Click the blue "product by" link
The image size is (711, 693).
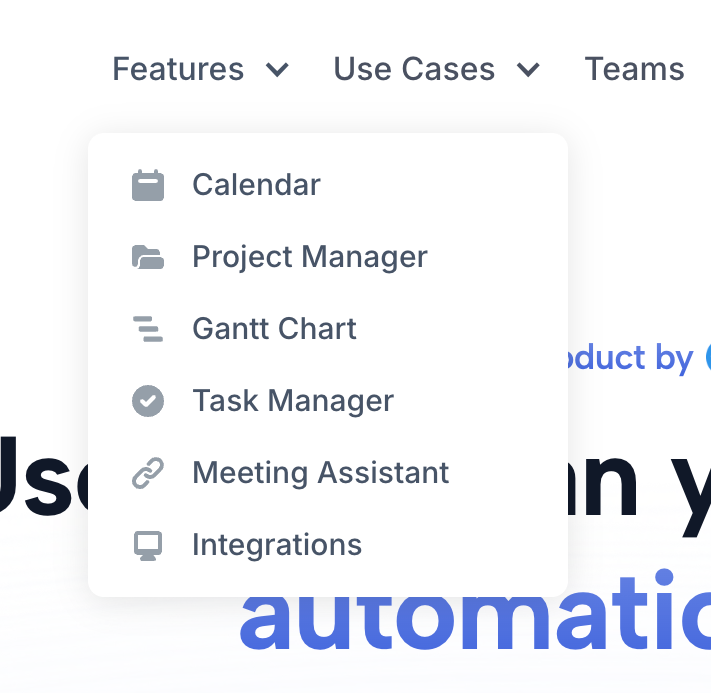pos(630,358)
